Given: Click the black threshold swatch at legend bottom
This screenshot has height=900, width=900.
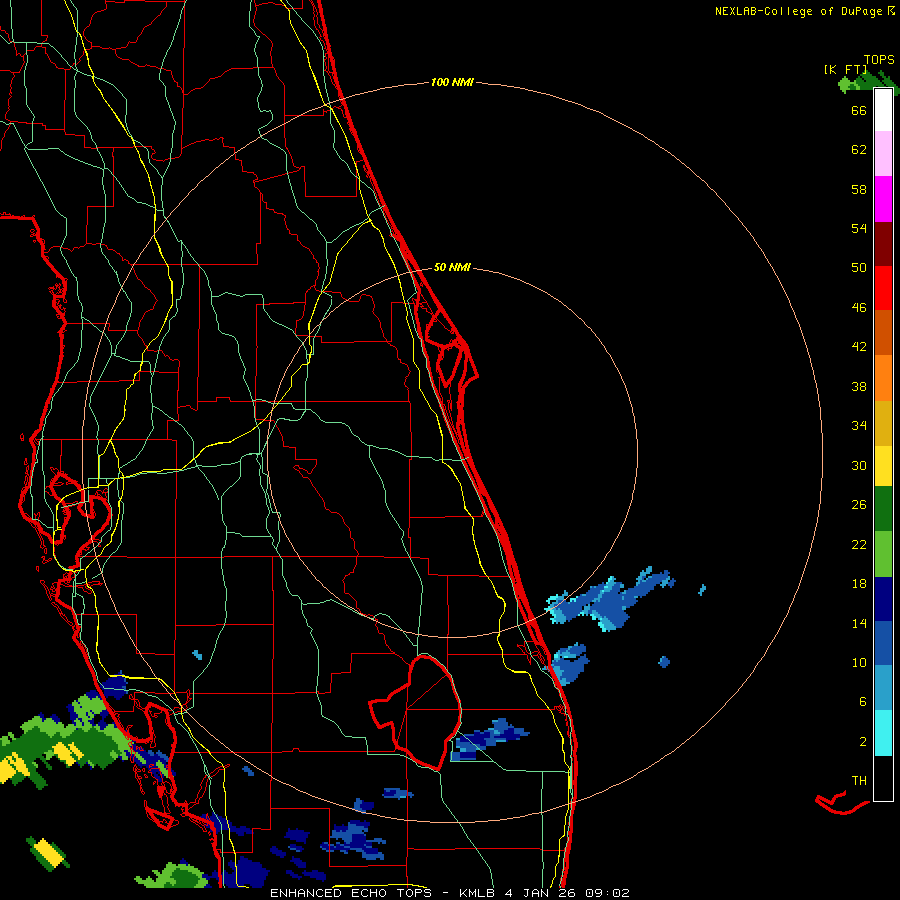Looking at the screenshot, I should 883,778.
